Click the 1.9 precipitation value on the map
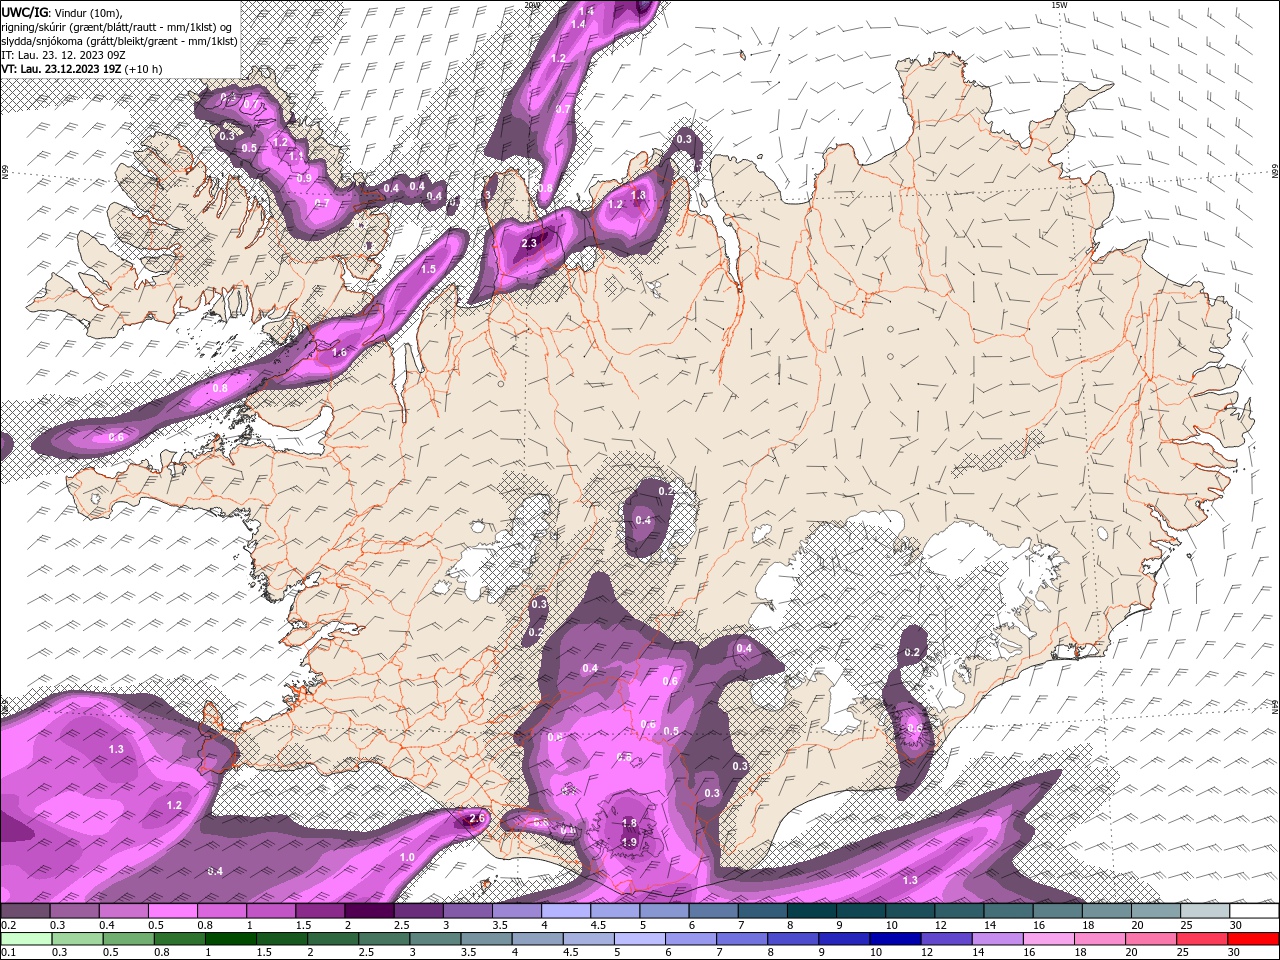1280x960 pixels. (629, 842)
